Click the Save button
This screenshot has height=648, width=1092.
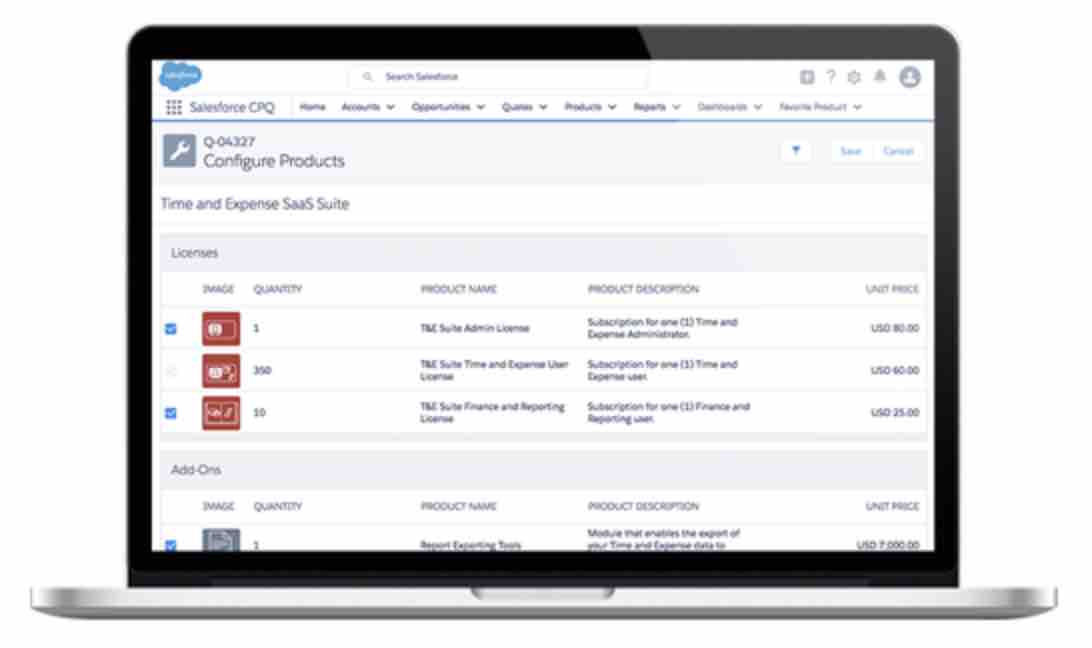(850, 150)
